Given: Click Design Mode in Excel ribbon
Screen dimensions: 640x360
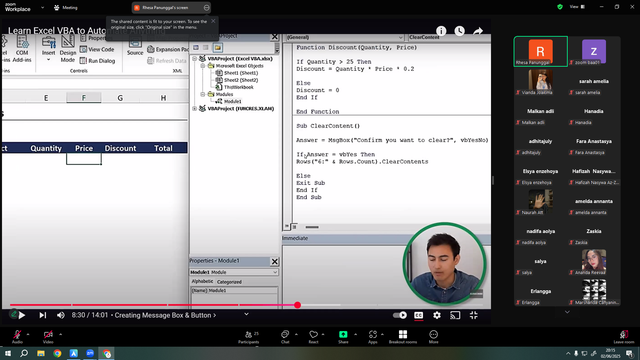Looking at the screenshot, I should [x=68, y=50].
